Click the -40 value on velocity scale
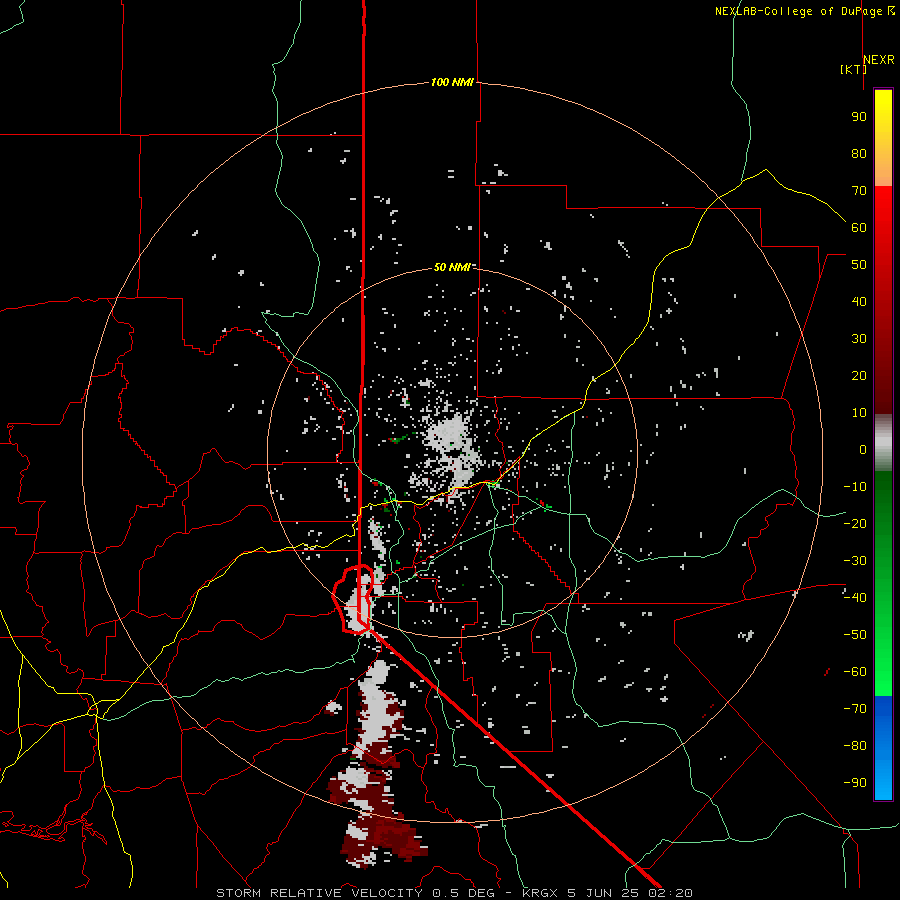Image resolution: width=900 pixels, height=900 pixels. click(855, 598)
